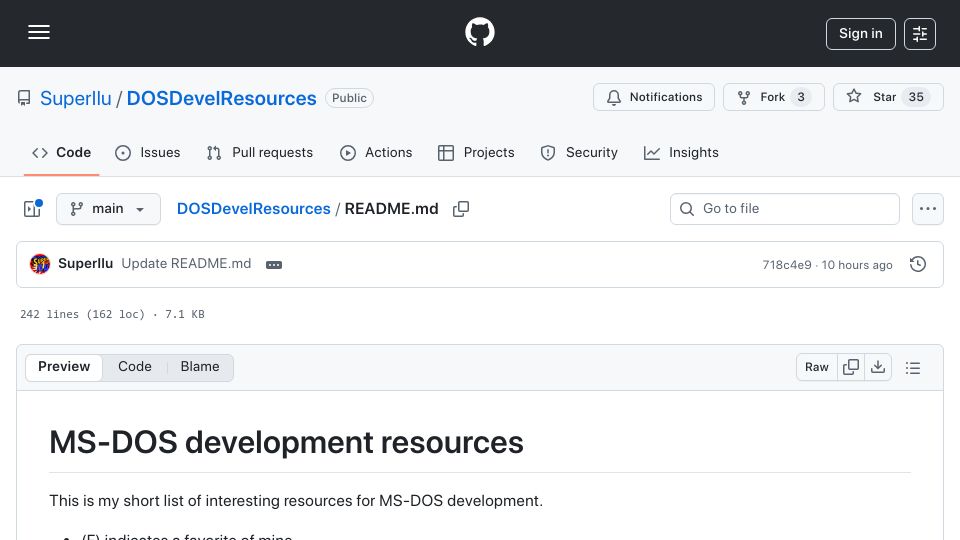Screen dimensions: 960x540
Task: Expand the file tree side panel
Action: pos(32,209)
